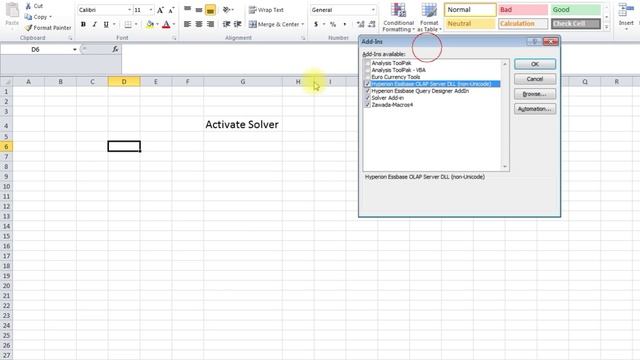
Task: Apply middle vertical alignment
Action: click(199, 10)
